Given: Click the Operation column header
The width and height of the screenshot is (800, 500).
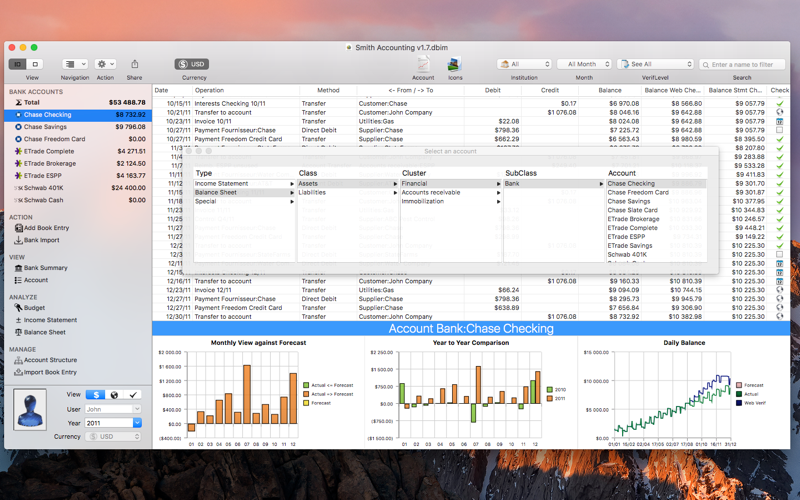Looking at the screenshot, I should (x=245, y=90).
